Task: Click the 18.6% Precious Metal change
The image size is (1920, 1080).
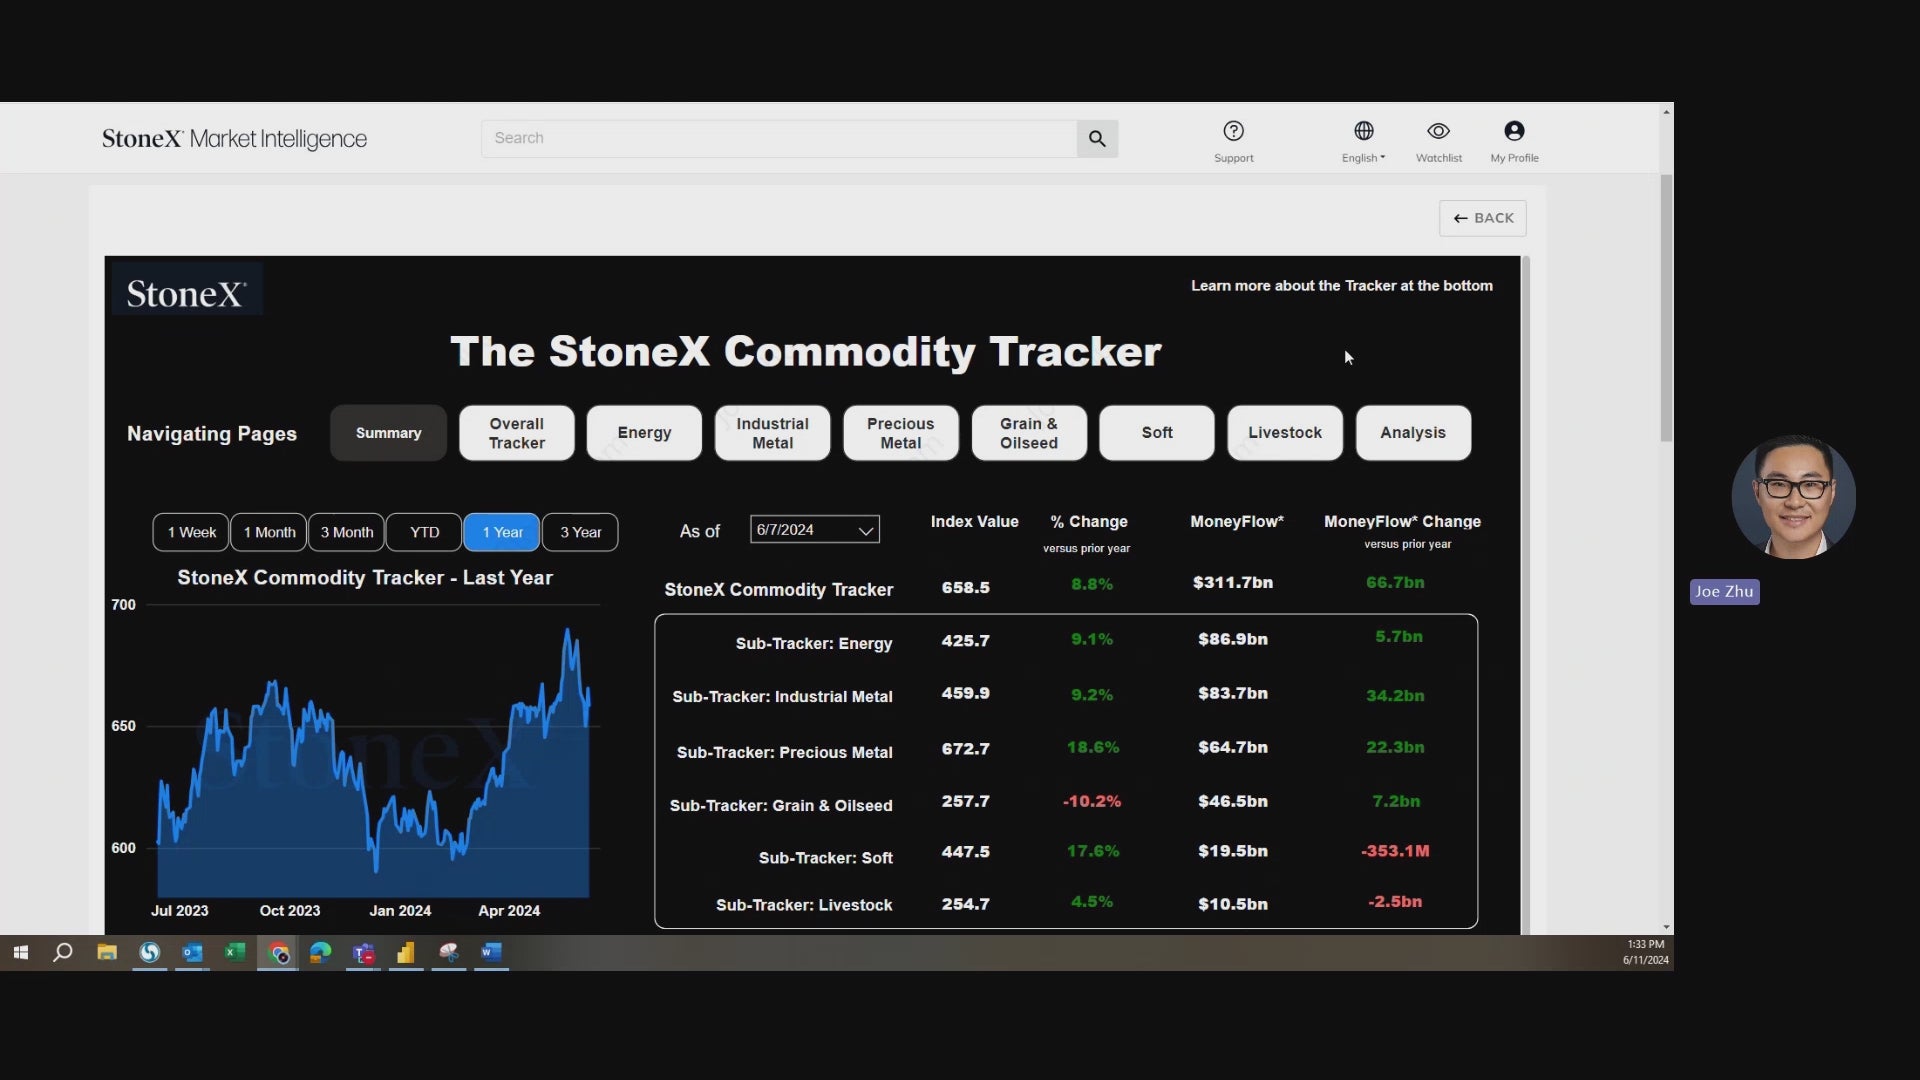Action: [1092, 747]
